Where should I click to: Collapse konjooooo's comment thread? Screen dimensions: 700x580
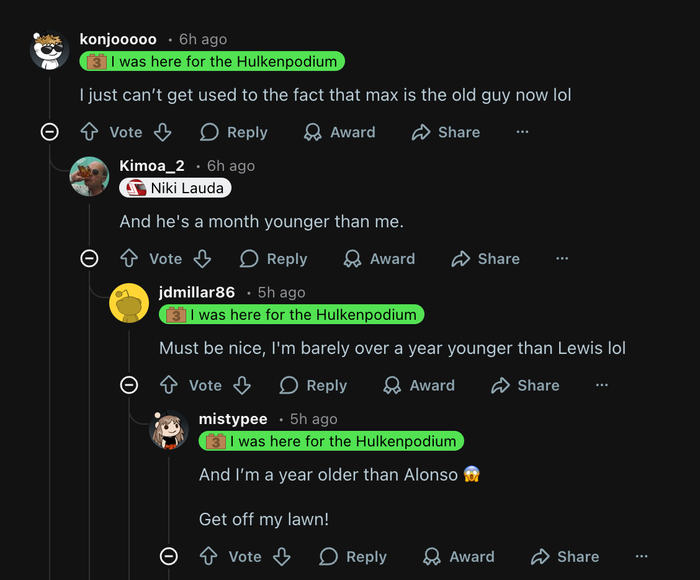point(49,132)
